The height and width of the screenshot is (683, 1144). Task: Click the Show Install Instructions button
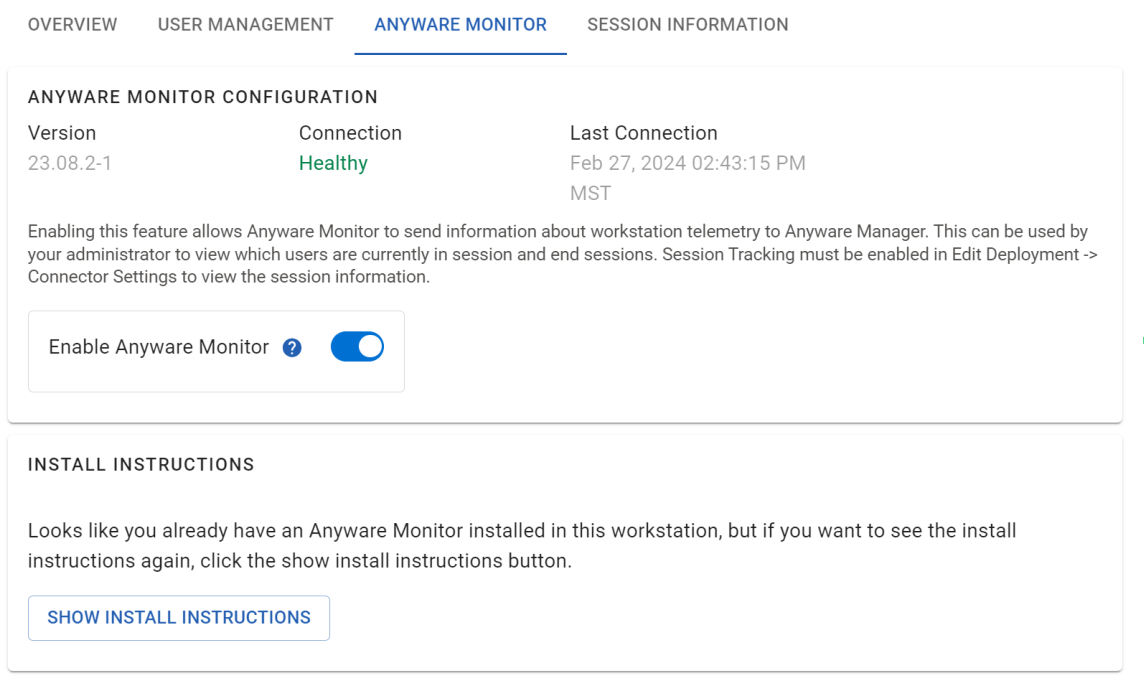[x=179, y=618]
